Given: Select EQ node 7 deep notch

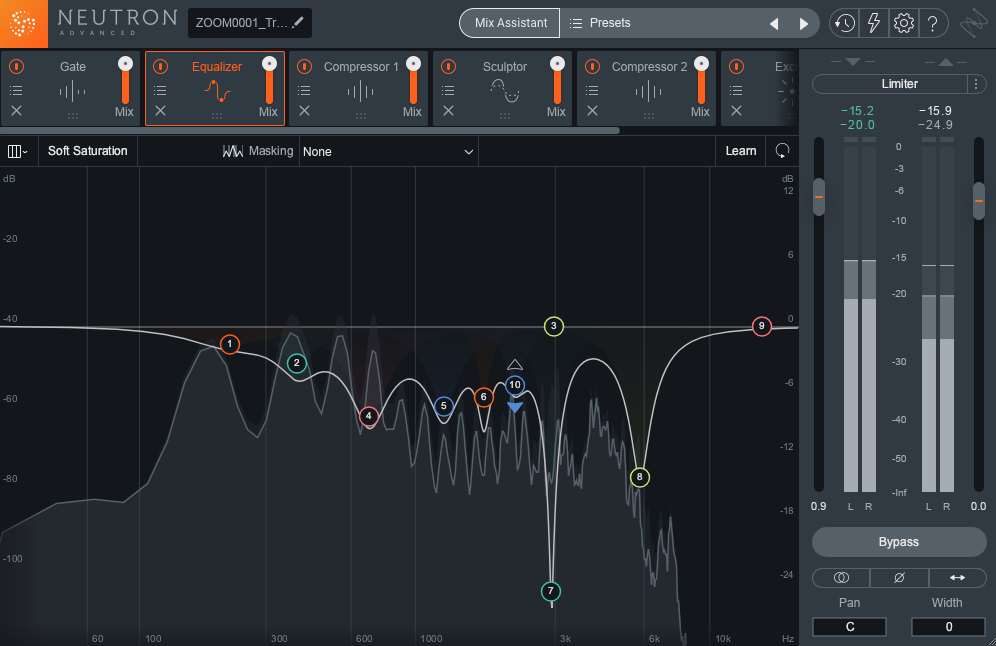Looking at the screenshot, I should click(551, 591).
